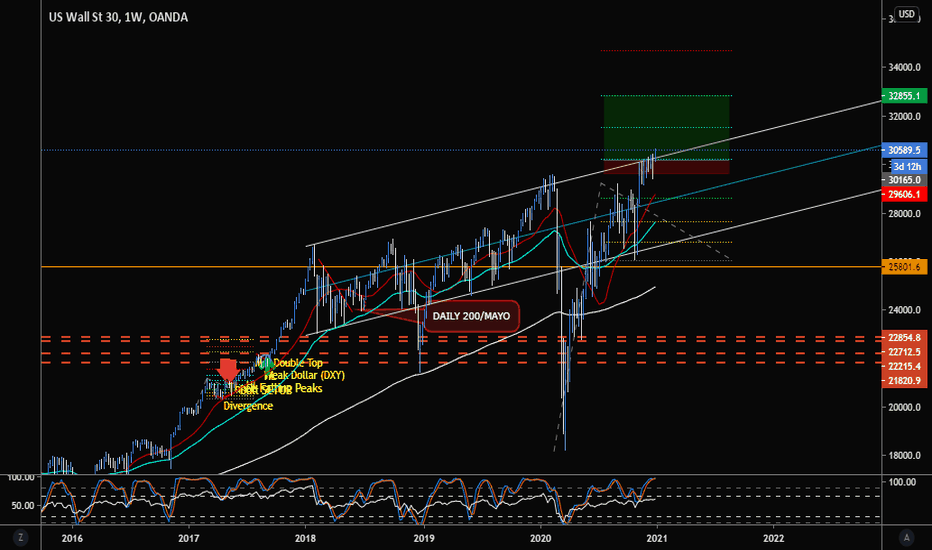932x550 pixels.
Task: Click the orange 25801.6 price label
Action: [904, 267]
